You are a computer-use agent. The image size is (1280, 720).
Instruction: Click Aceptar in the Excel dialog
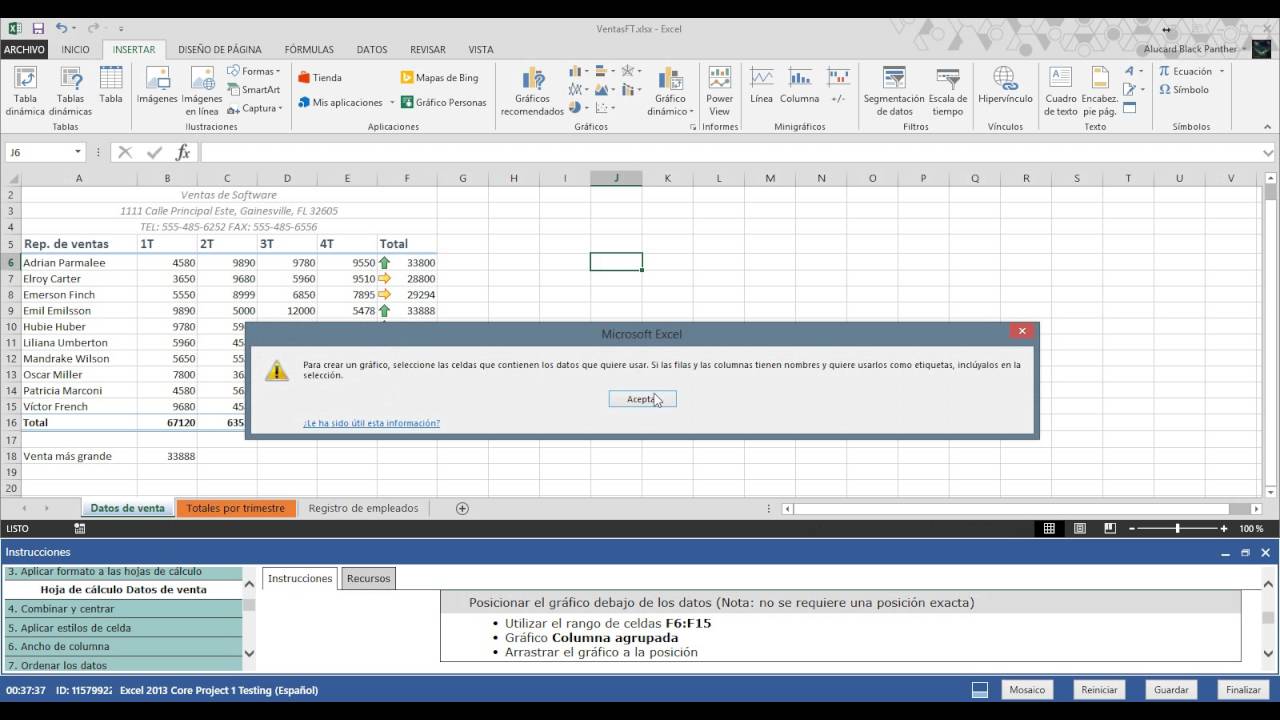click(642, 398)
